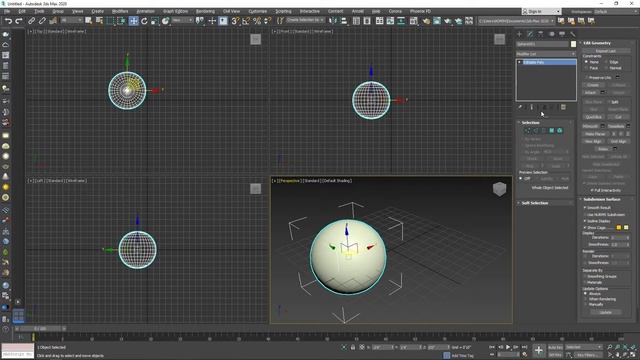This screenshot has width=640, height=360.
Task: Open the Display tab in command panel
Action: [562, 34]
